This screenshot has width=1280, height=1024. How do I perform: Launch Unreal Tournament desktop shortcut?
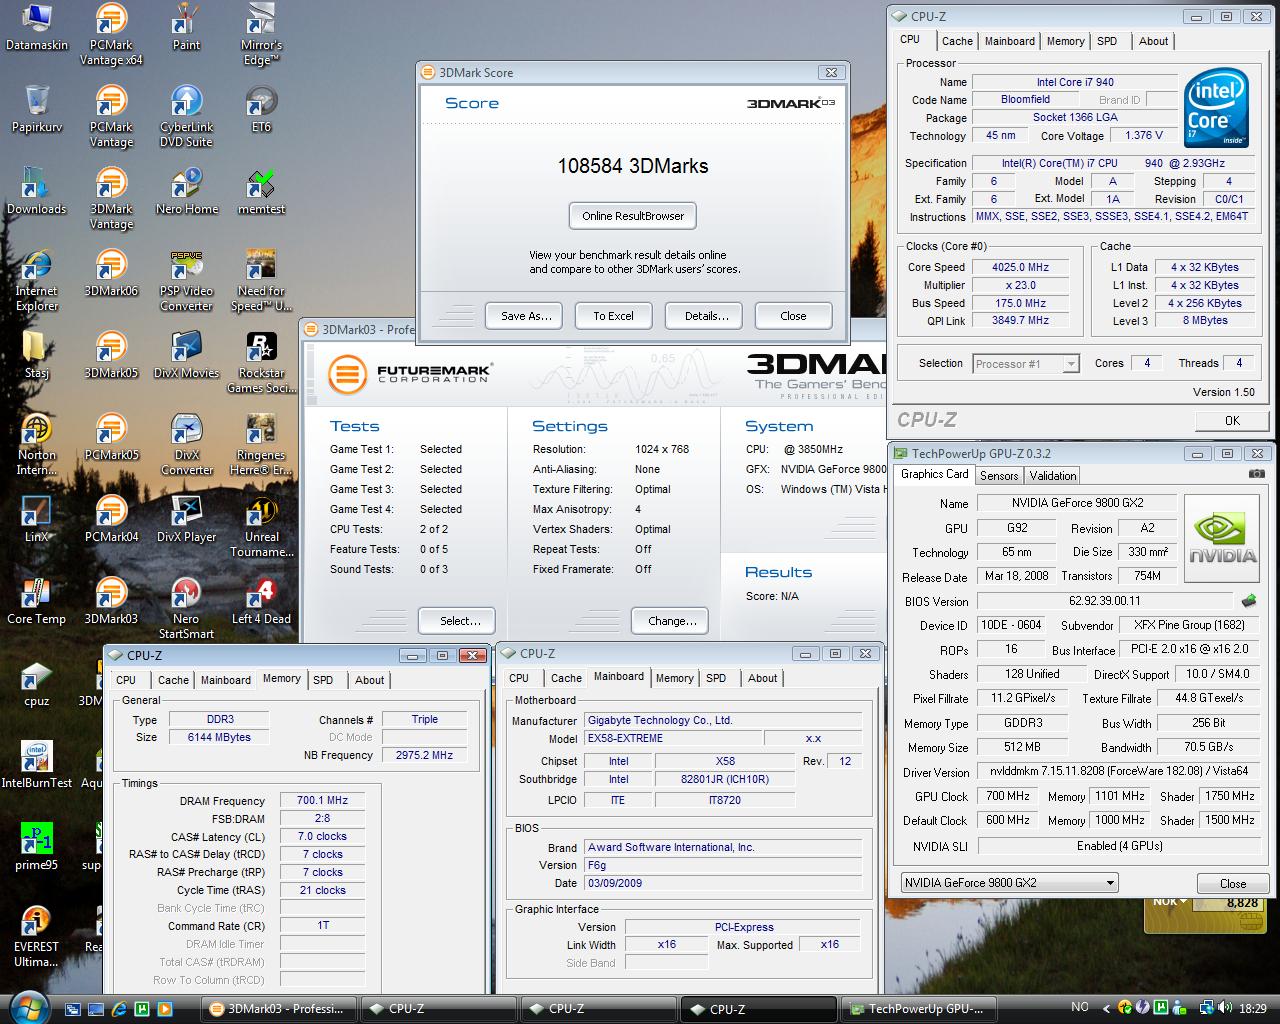[x=261, y=527]
